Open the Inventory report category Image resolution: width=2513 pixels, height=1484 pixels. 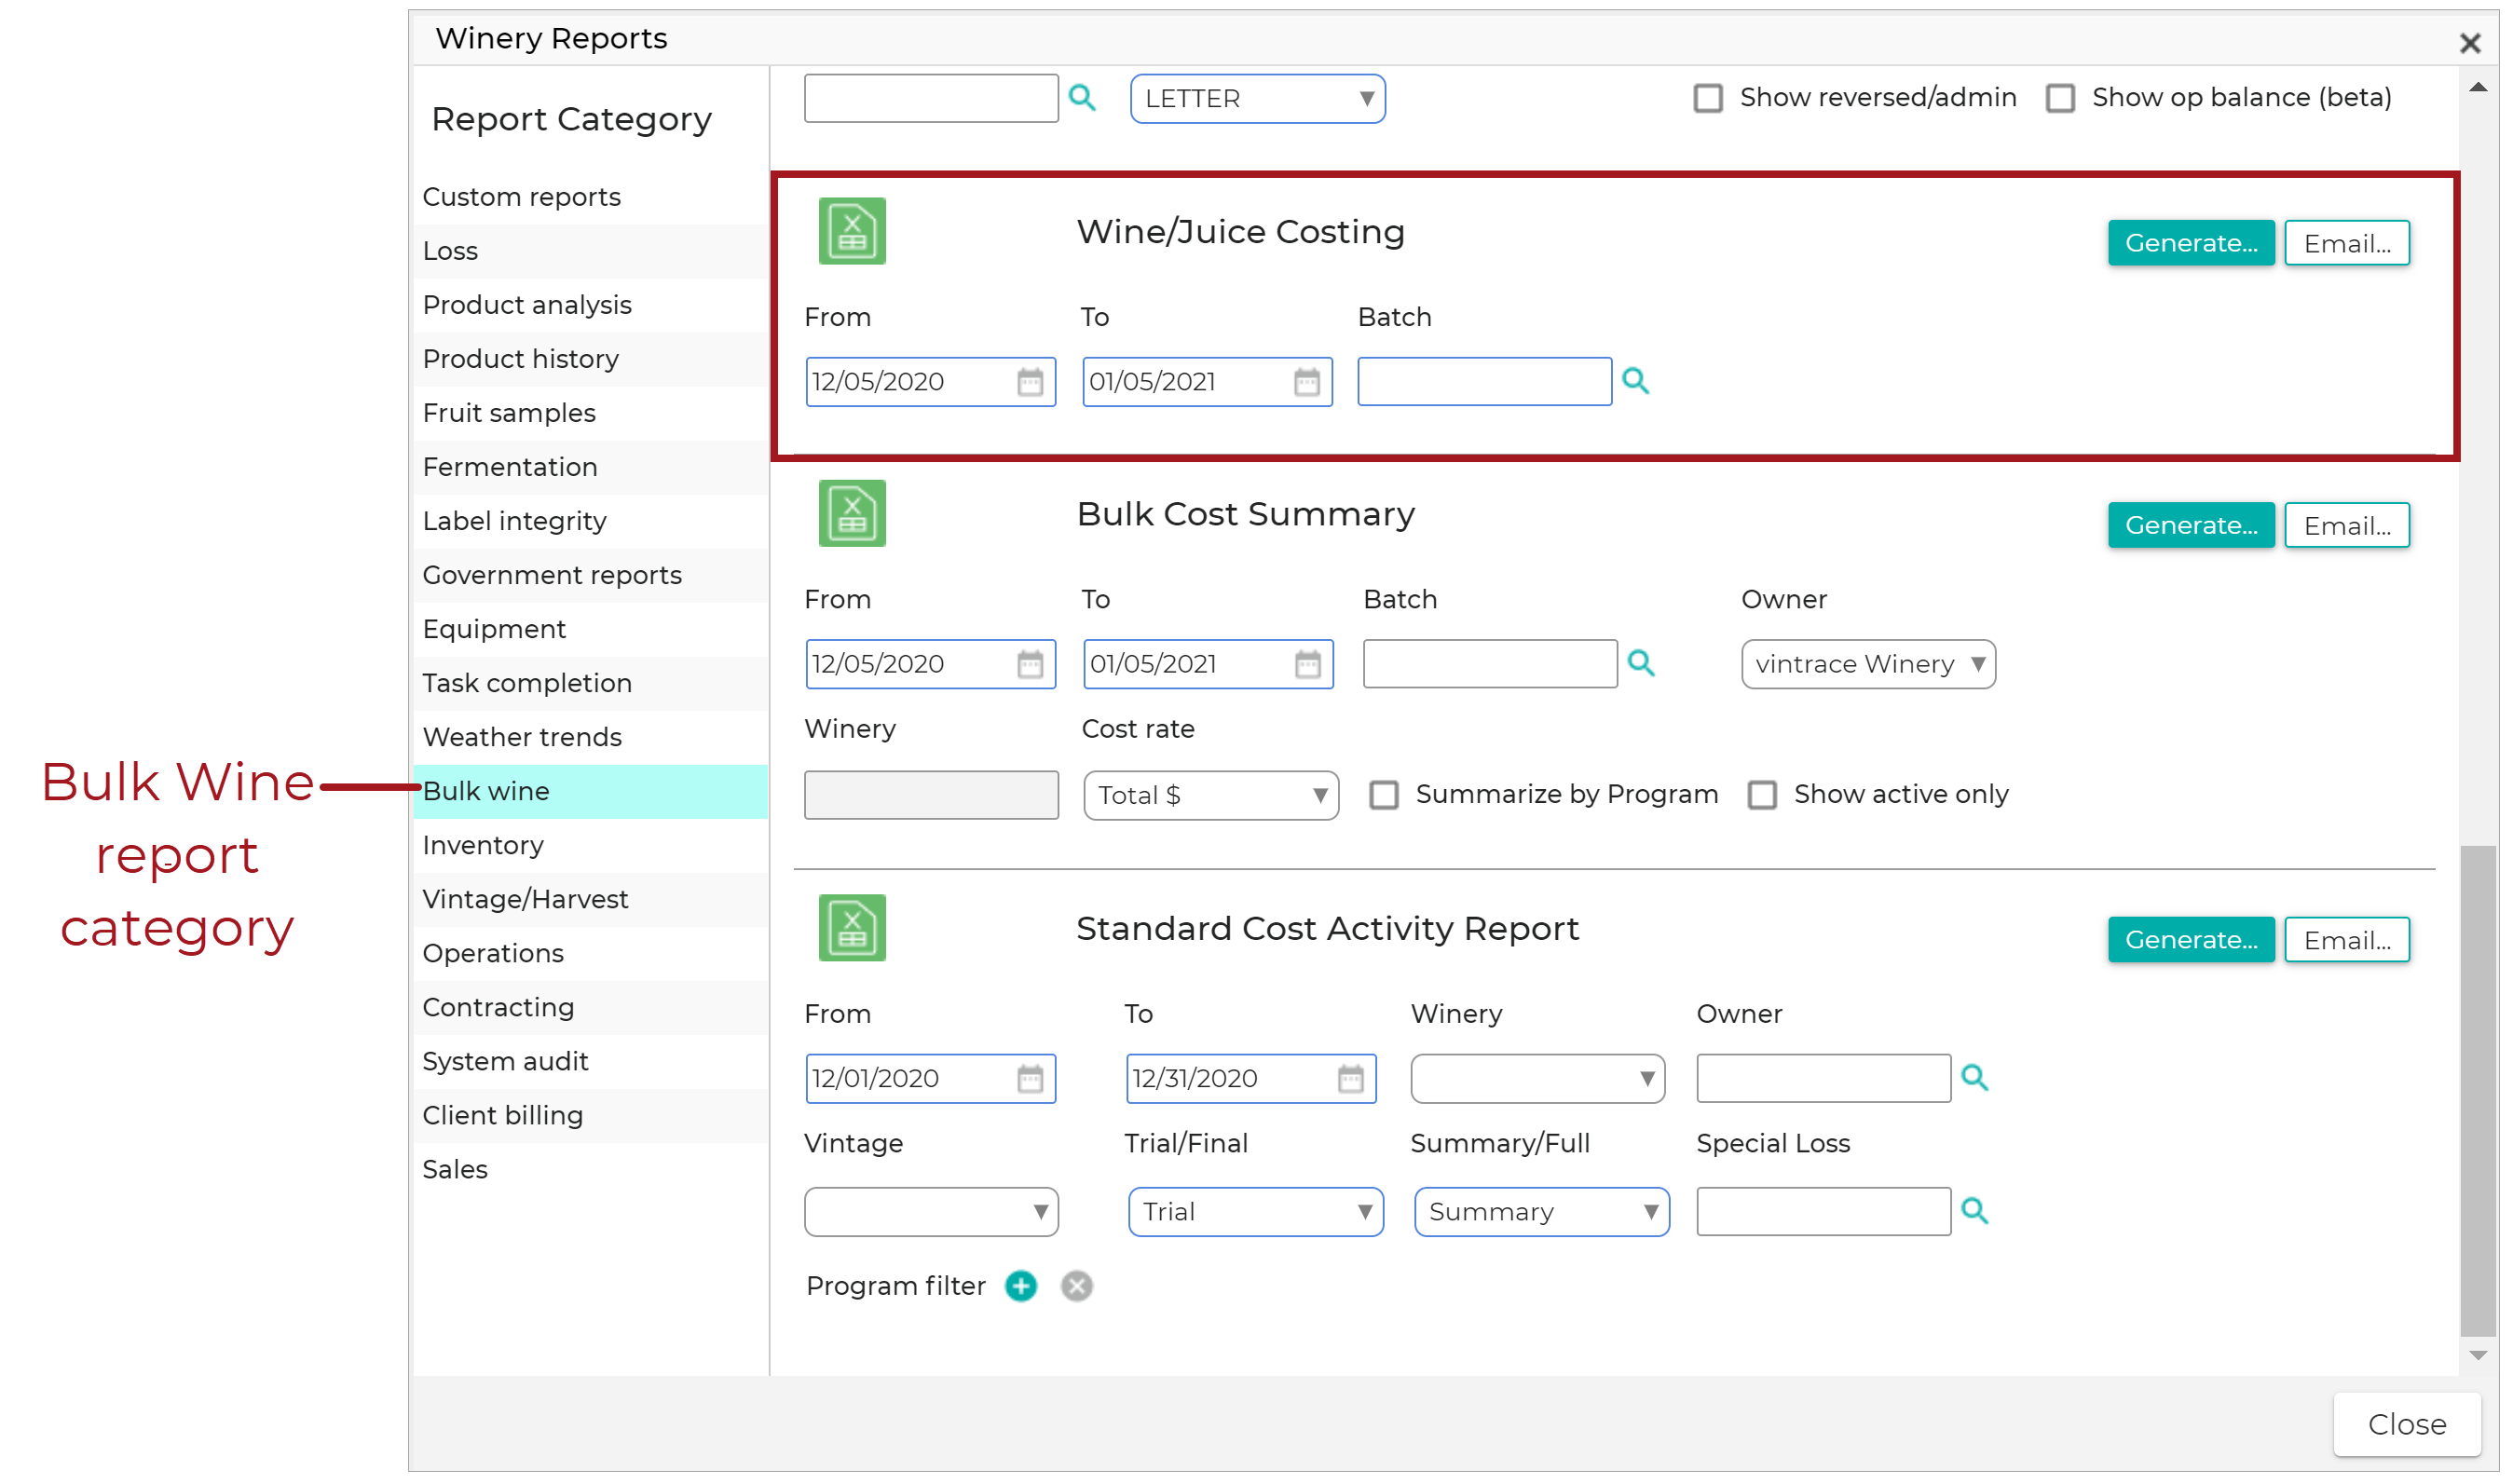(x=590, y=845)
